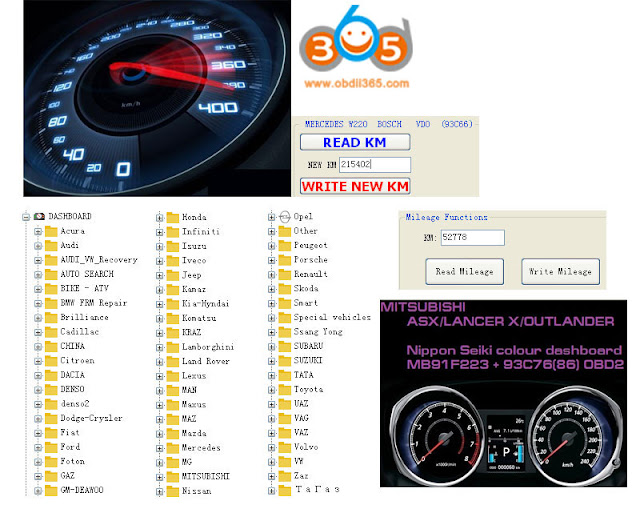Collapse the DASHBOARD root node
Image resolution: width=640 pixels, height=509 pixels.
(26, 217)
